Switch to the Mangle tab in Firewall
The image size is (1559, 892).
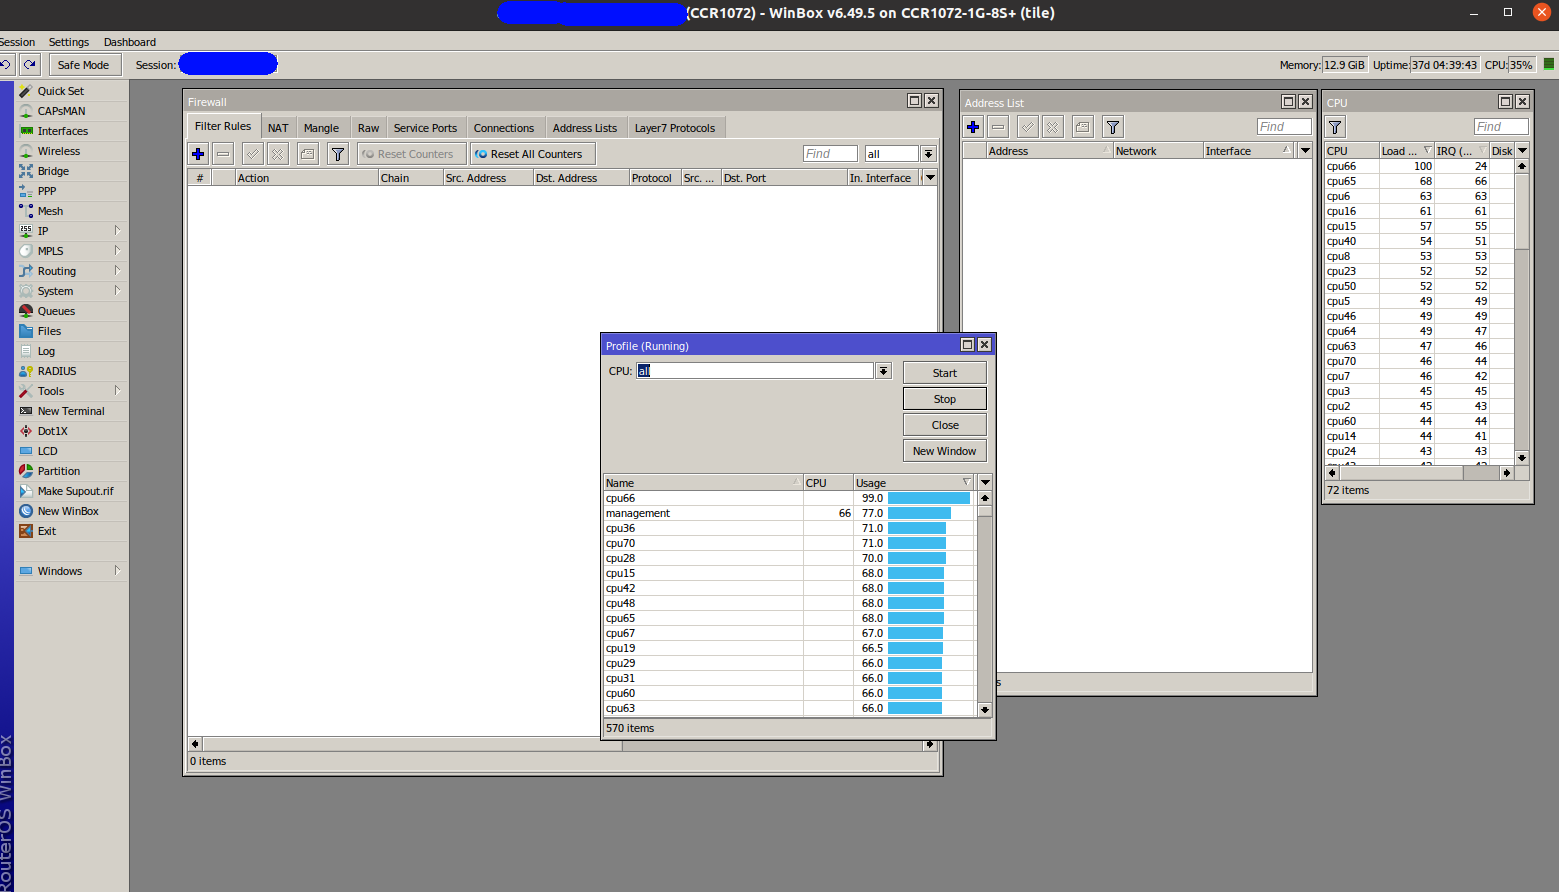[x=321, y=128]
